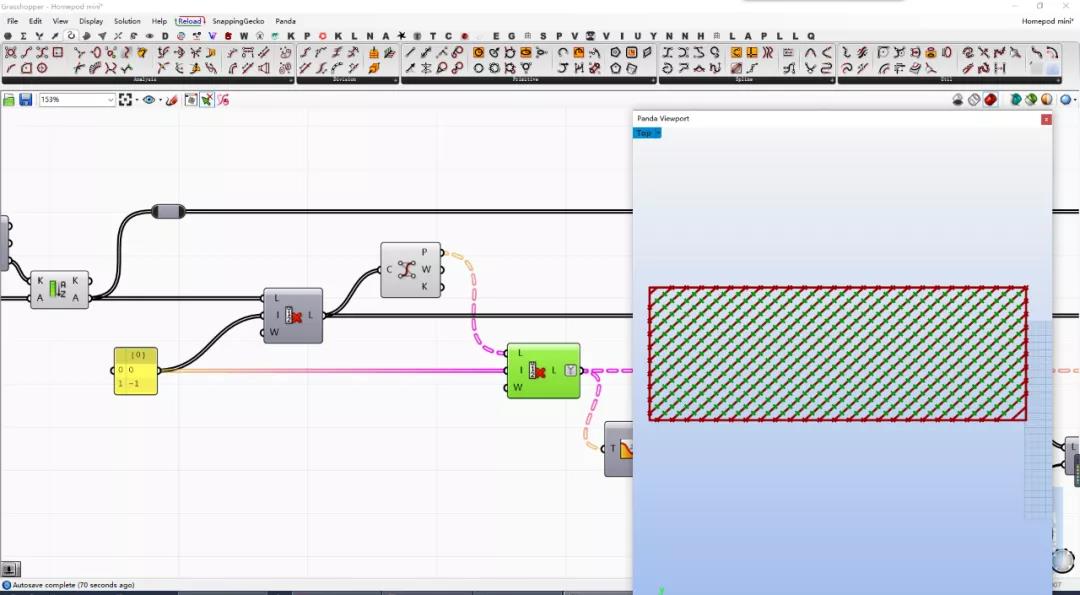
Task: Click the hatched rectangle in Panda Viewport
Action: click(x=838, y=353)
